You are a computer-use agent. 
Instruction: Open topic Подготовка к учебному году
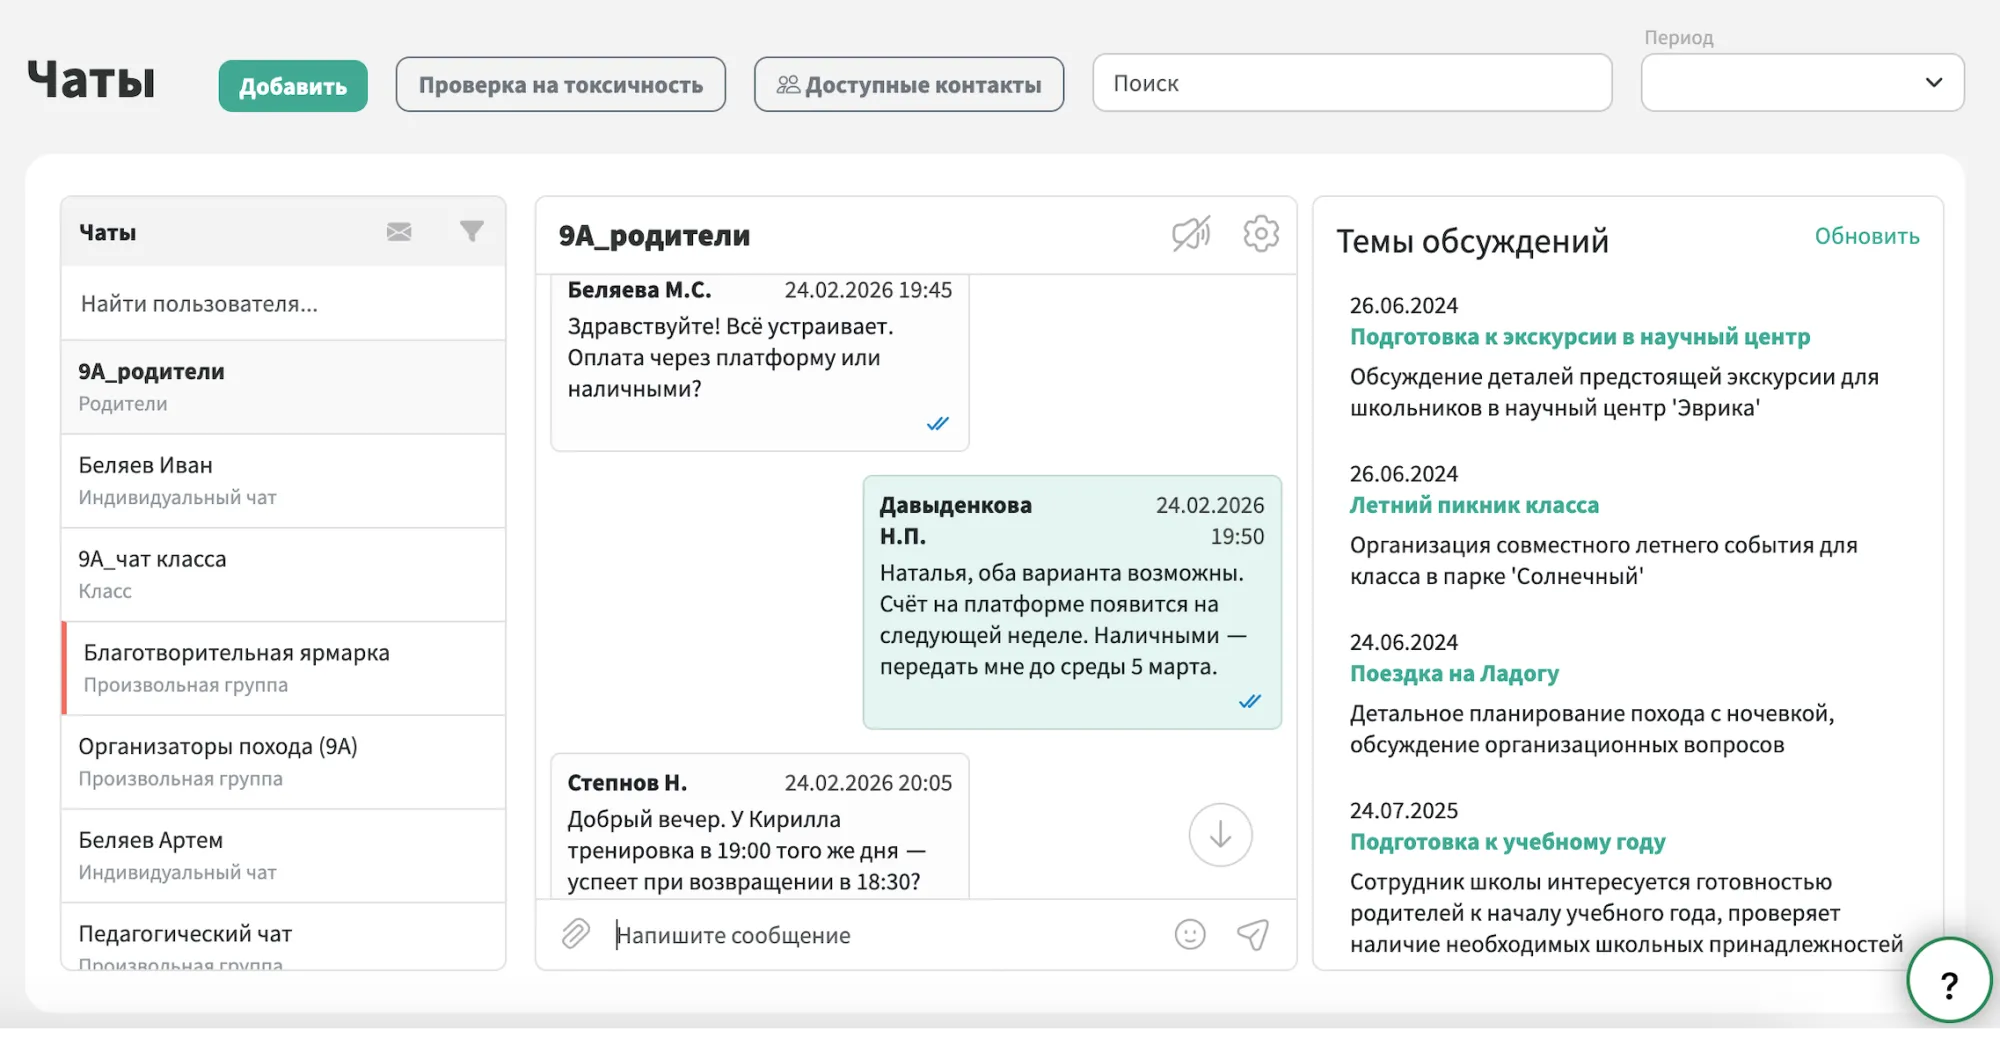coord(1508,842)
